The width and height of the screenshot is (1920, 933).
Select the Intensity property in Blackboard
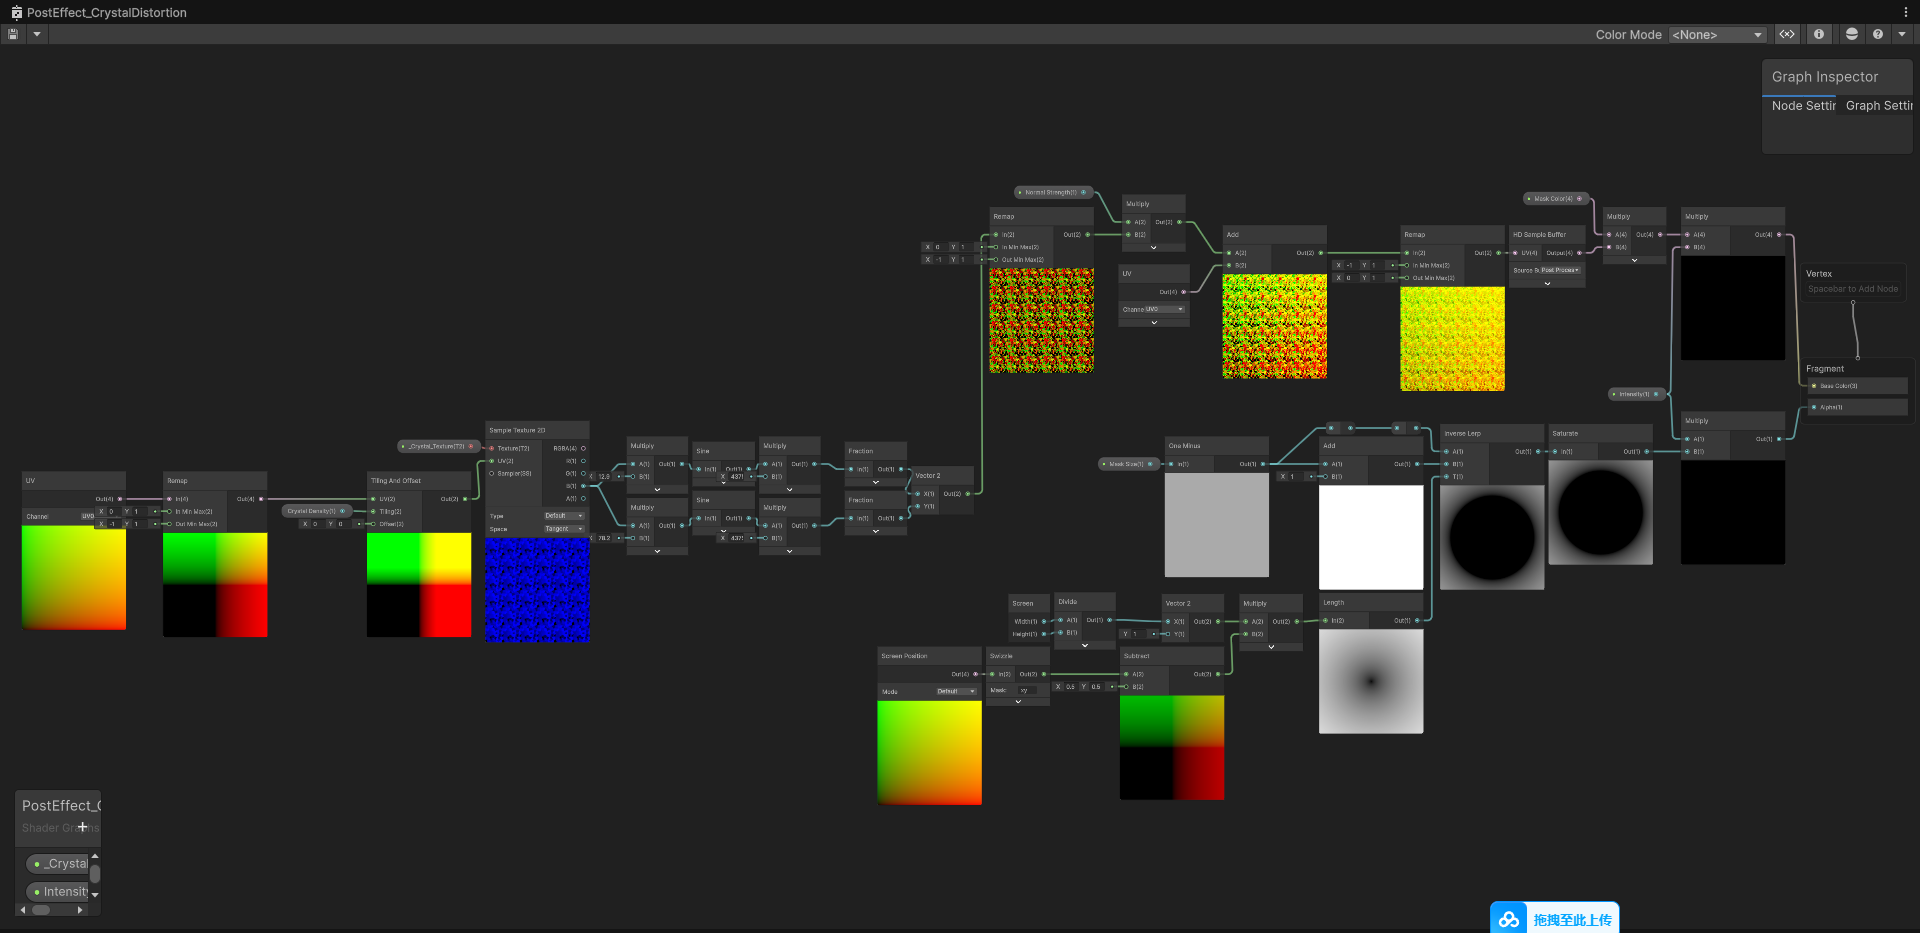[x=61, y=892]
